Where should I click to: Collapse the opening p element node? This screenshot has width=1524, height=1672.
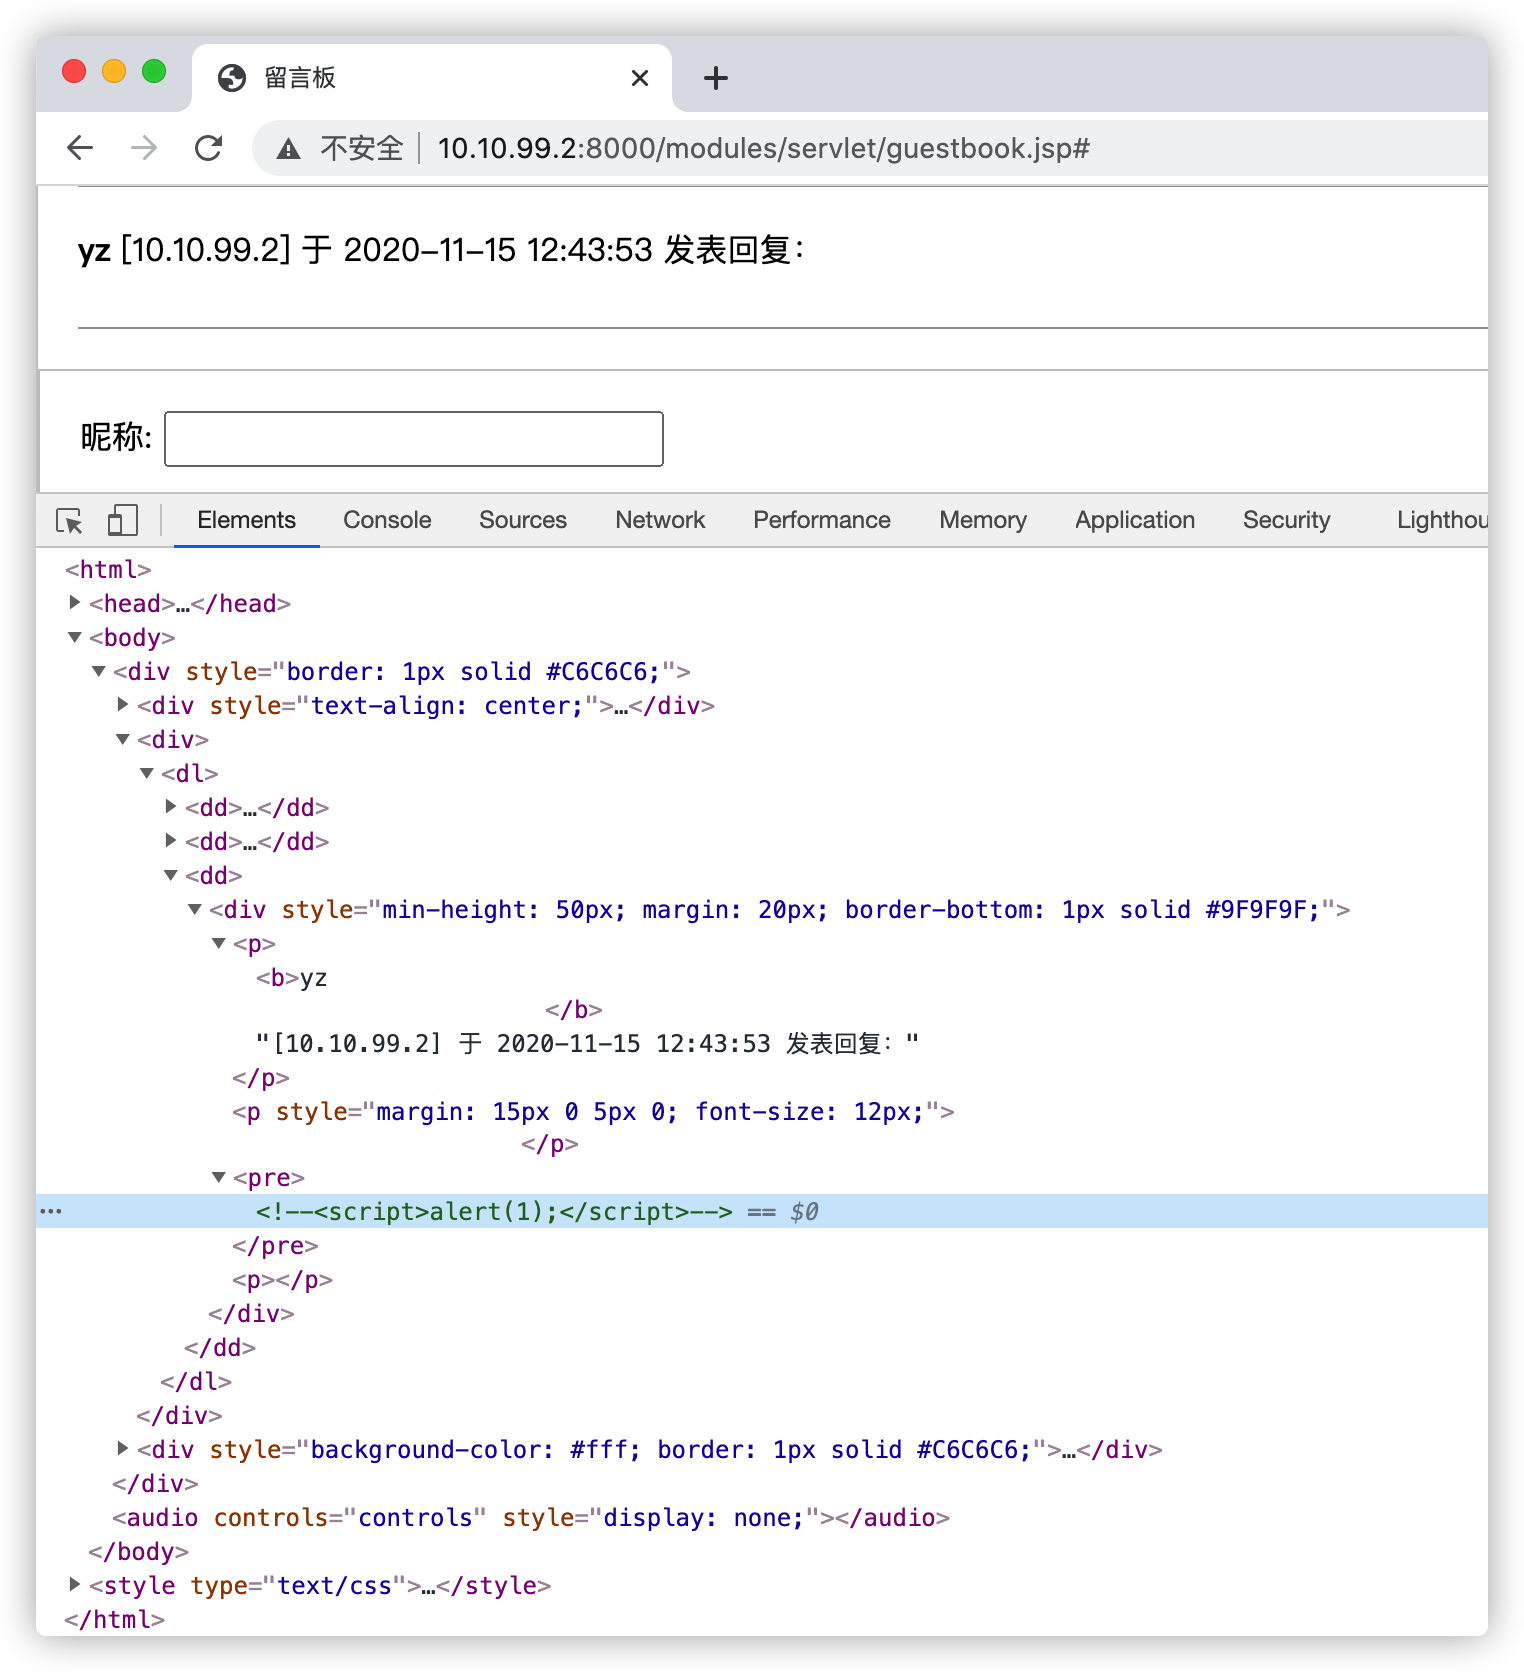[219, 943]
